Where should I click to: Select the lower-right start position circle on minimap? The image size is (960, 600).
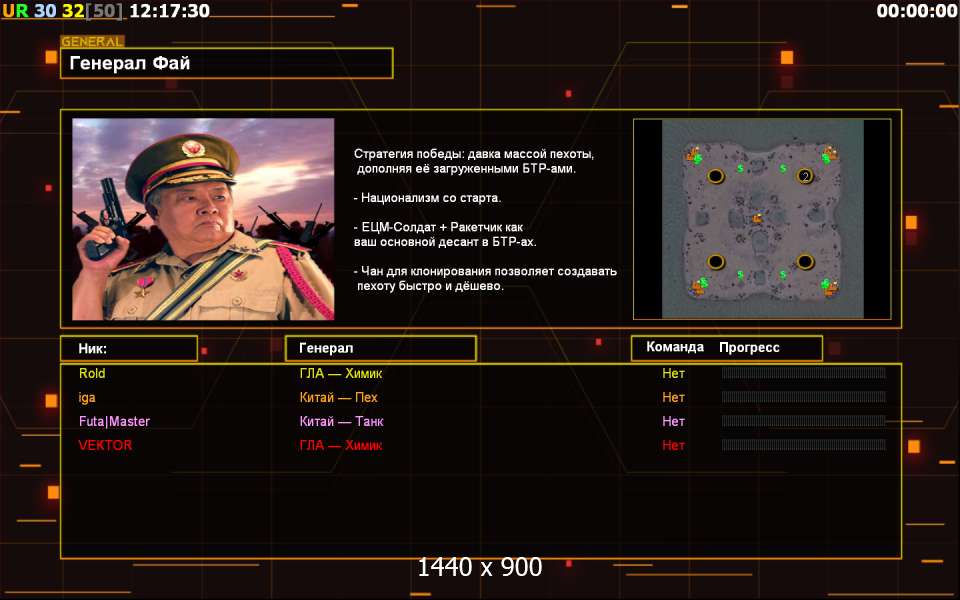(x=805, y=262)
